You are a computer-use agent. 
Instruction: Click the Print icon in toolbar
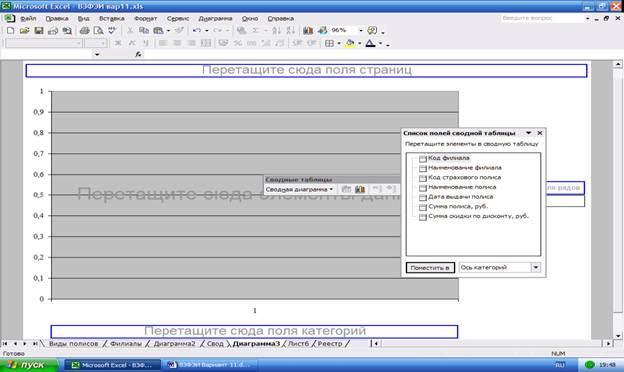pos(84,30)
